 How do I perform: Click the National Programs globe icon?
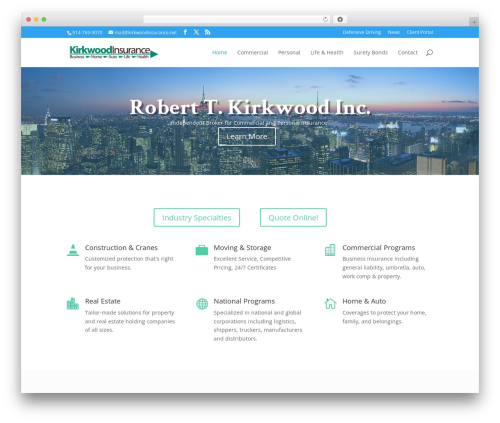click(202, 304)
